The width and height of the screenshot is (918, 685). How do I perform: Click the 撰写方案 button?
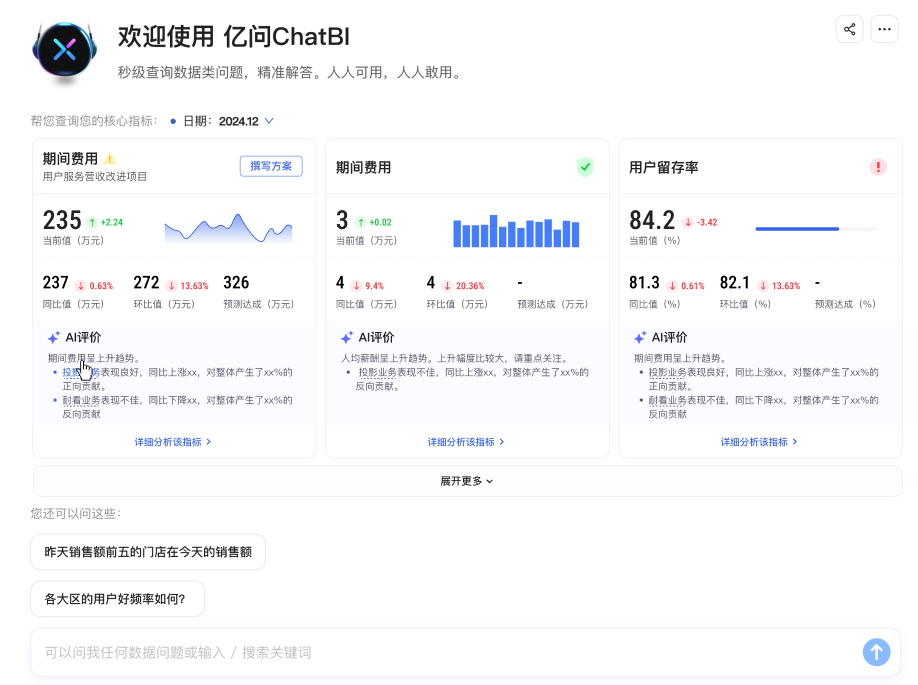271,166
